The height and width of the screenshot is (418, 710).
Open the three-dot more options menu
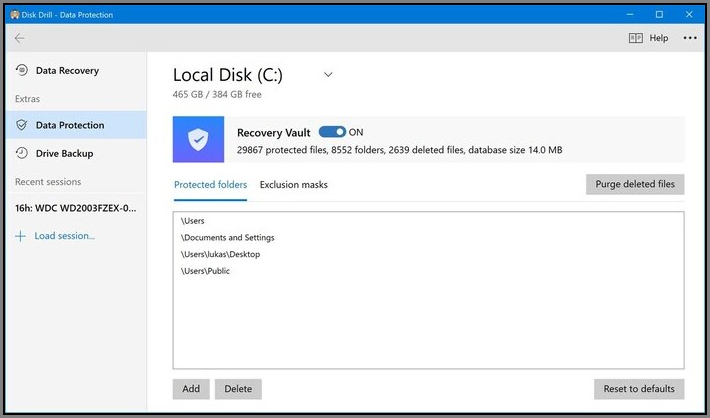pyautogui.click(x=690, y=38)
